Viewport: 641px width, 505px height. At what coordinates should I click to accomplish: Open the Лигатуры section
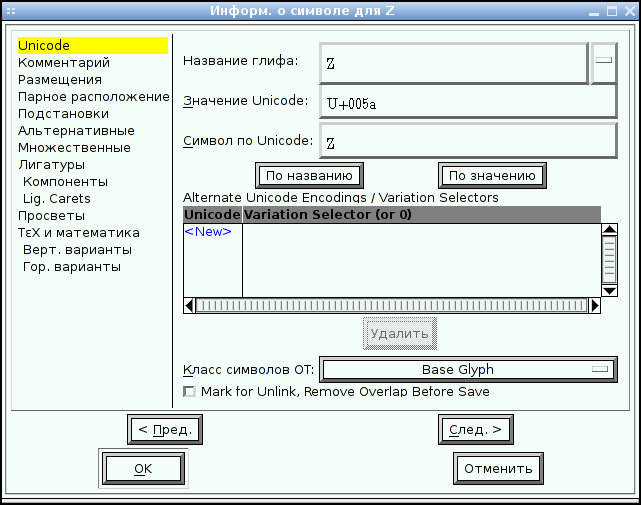click(52, 165)
